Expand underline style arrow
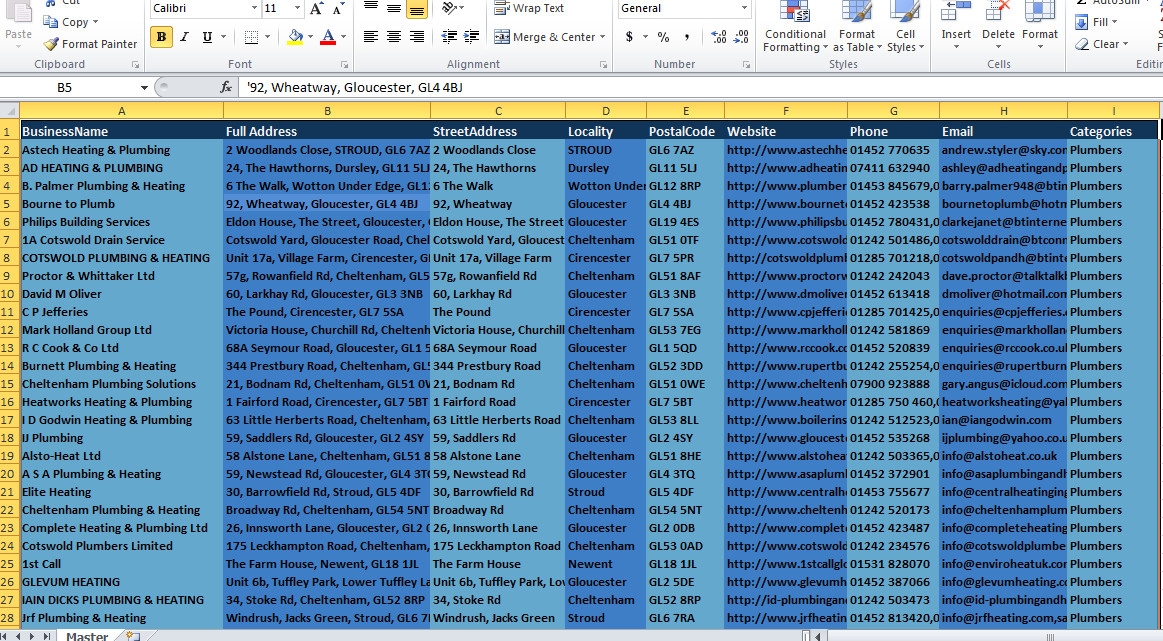Viewport: 1163px width, 641px height. 223,37
